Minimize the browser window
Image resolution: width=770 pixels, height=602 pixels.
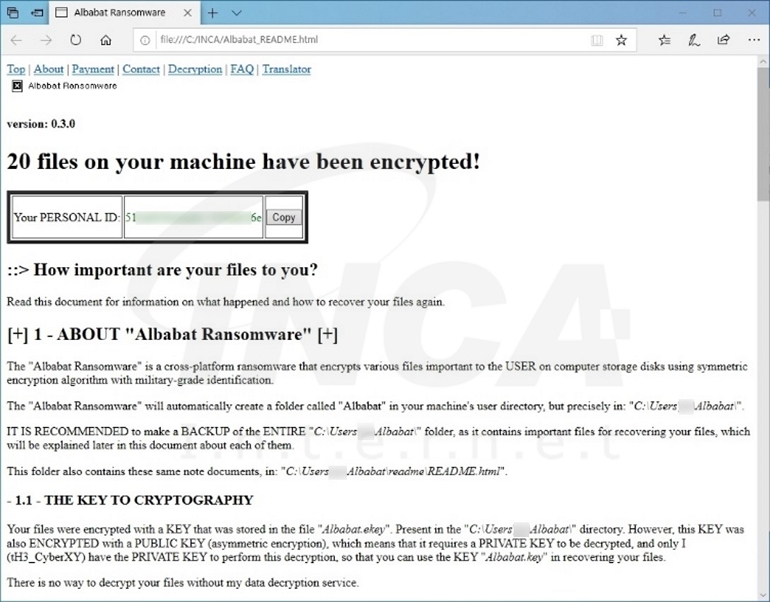pyautogui.click(x=683, y=13)
